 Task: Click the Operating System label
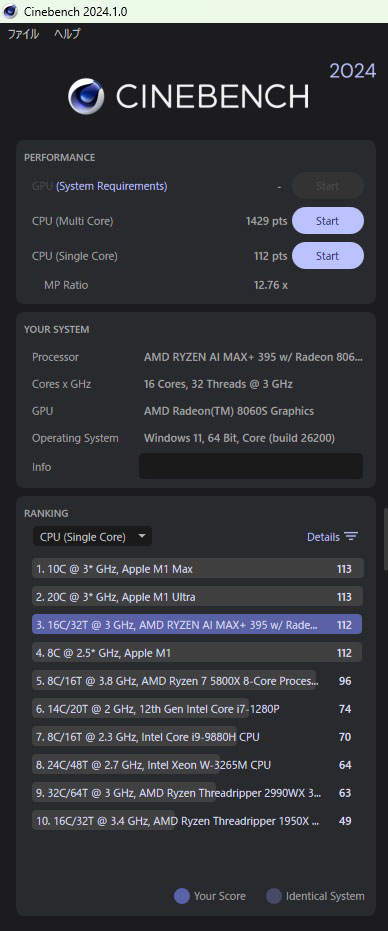[75, 438]
